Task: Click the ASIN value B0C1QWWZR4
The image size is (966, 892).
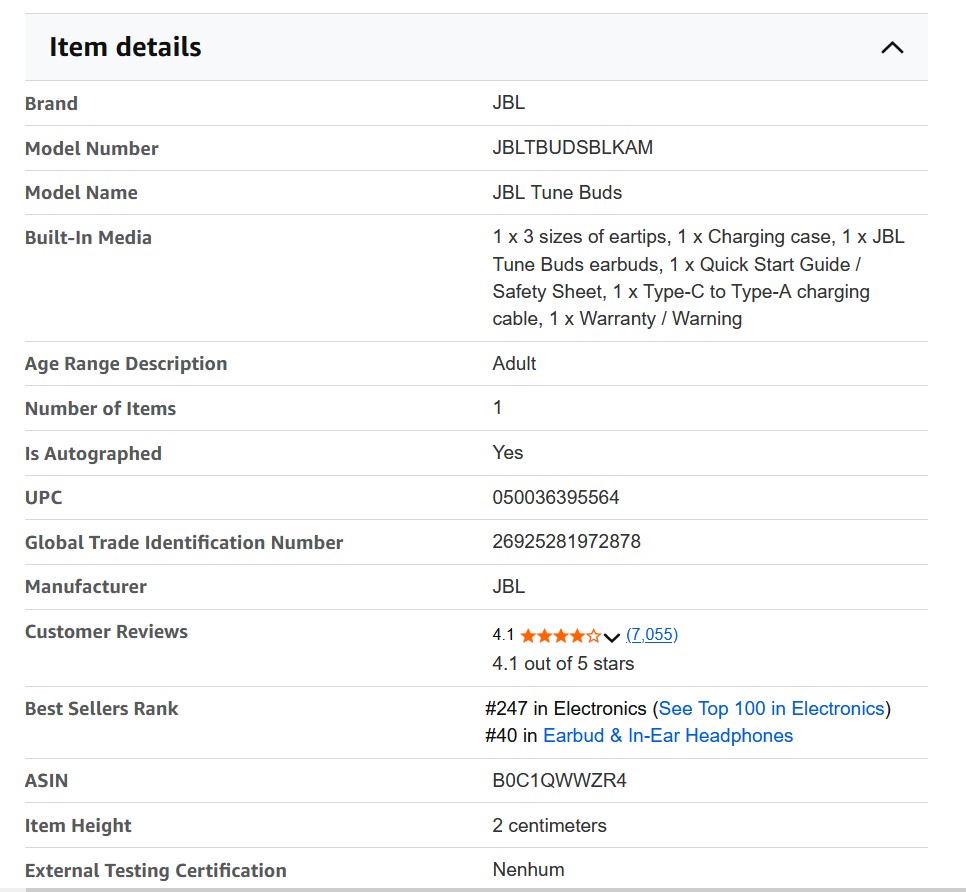Action: [x=559, y=781]
